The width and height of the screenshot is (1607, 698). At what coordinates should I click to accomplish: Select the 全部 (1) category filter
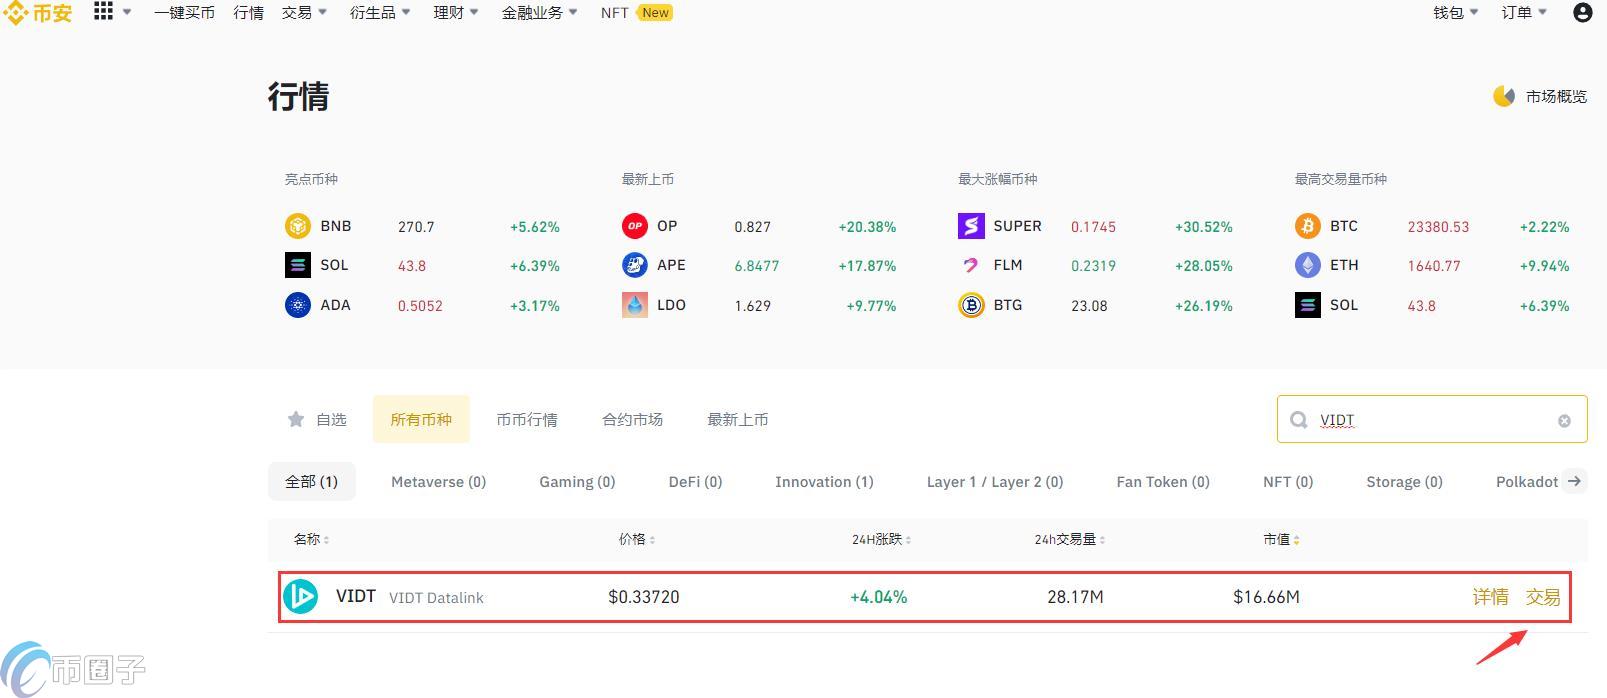(x=311, y=481)
